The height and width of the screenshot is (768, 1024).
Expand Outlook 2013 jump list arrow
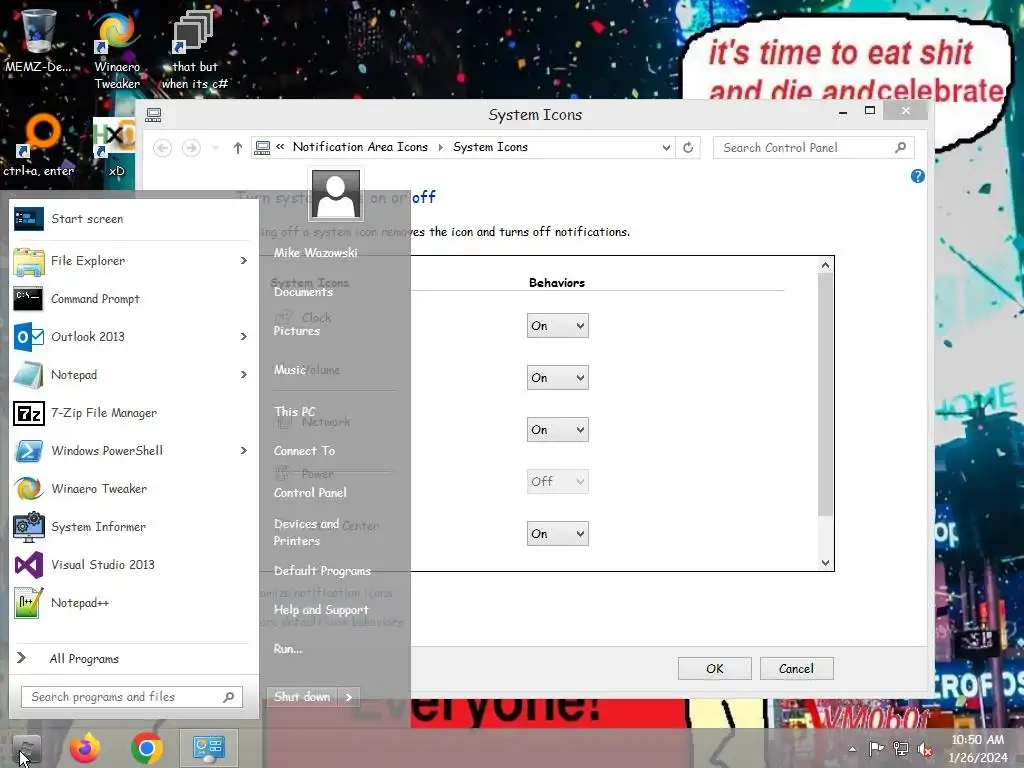244,336
